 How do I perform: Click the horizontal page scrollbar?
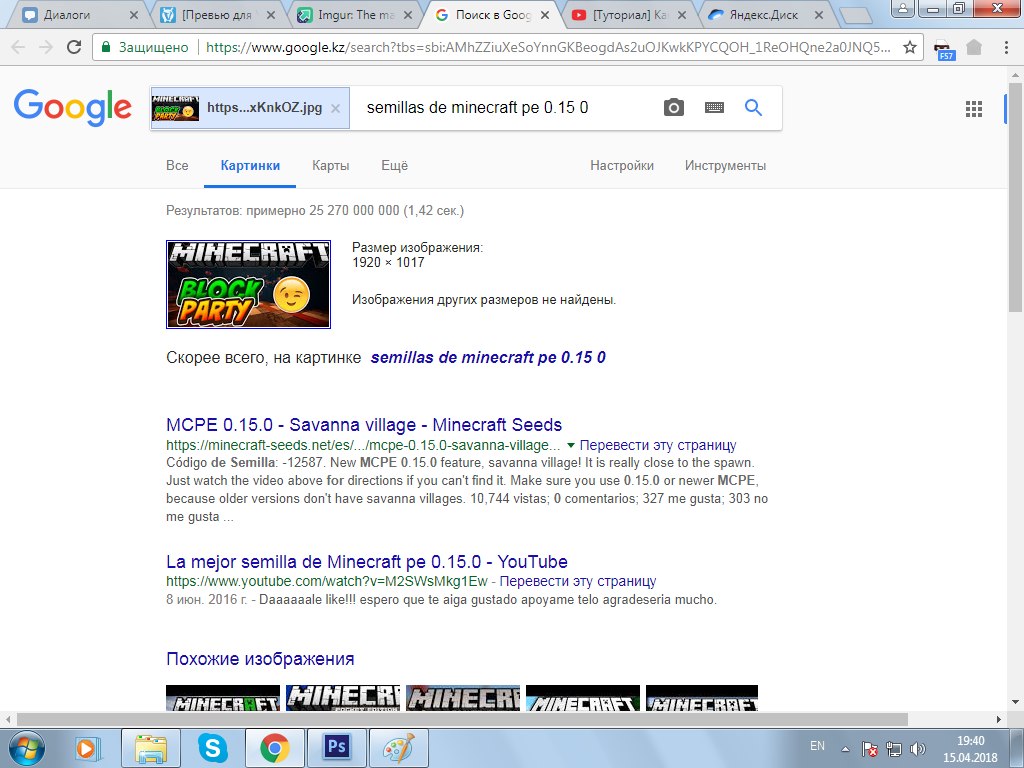pyautogui.click(x=462, y=719)
